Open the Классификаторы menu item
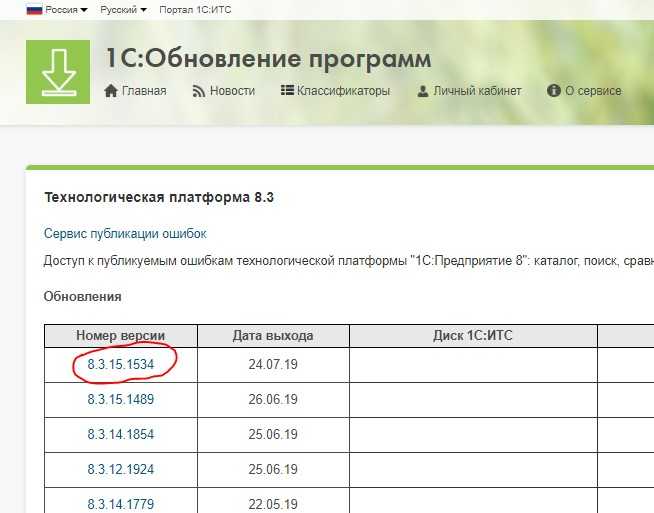 click(x=343, y=91)
